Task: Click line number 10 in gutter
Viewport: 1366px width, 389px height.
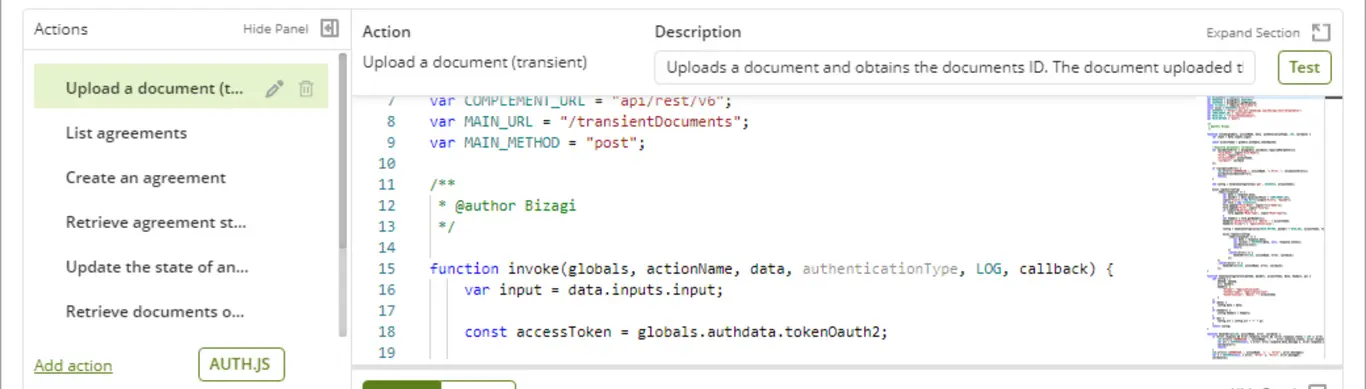Action: pos(388,164)
